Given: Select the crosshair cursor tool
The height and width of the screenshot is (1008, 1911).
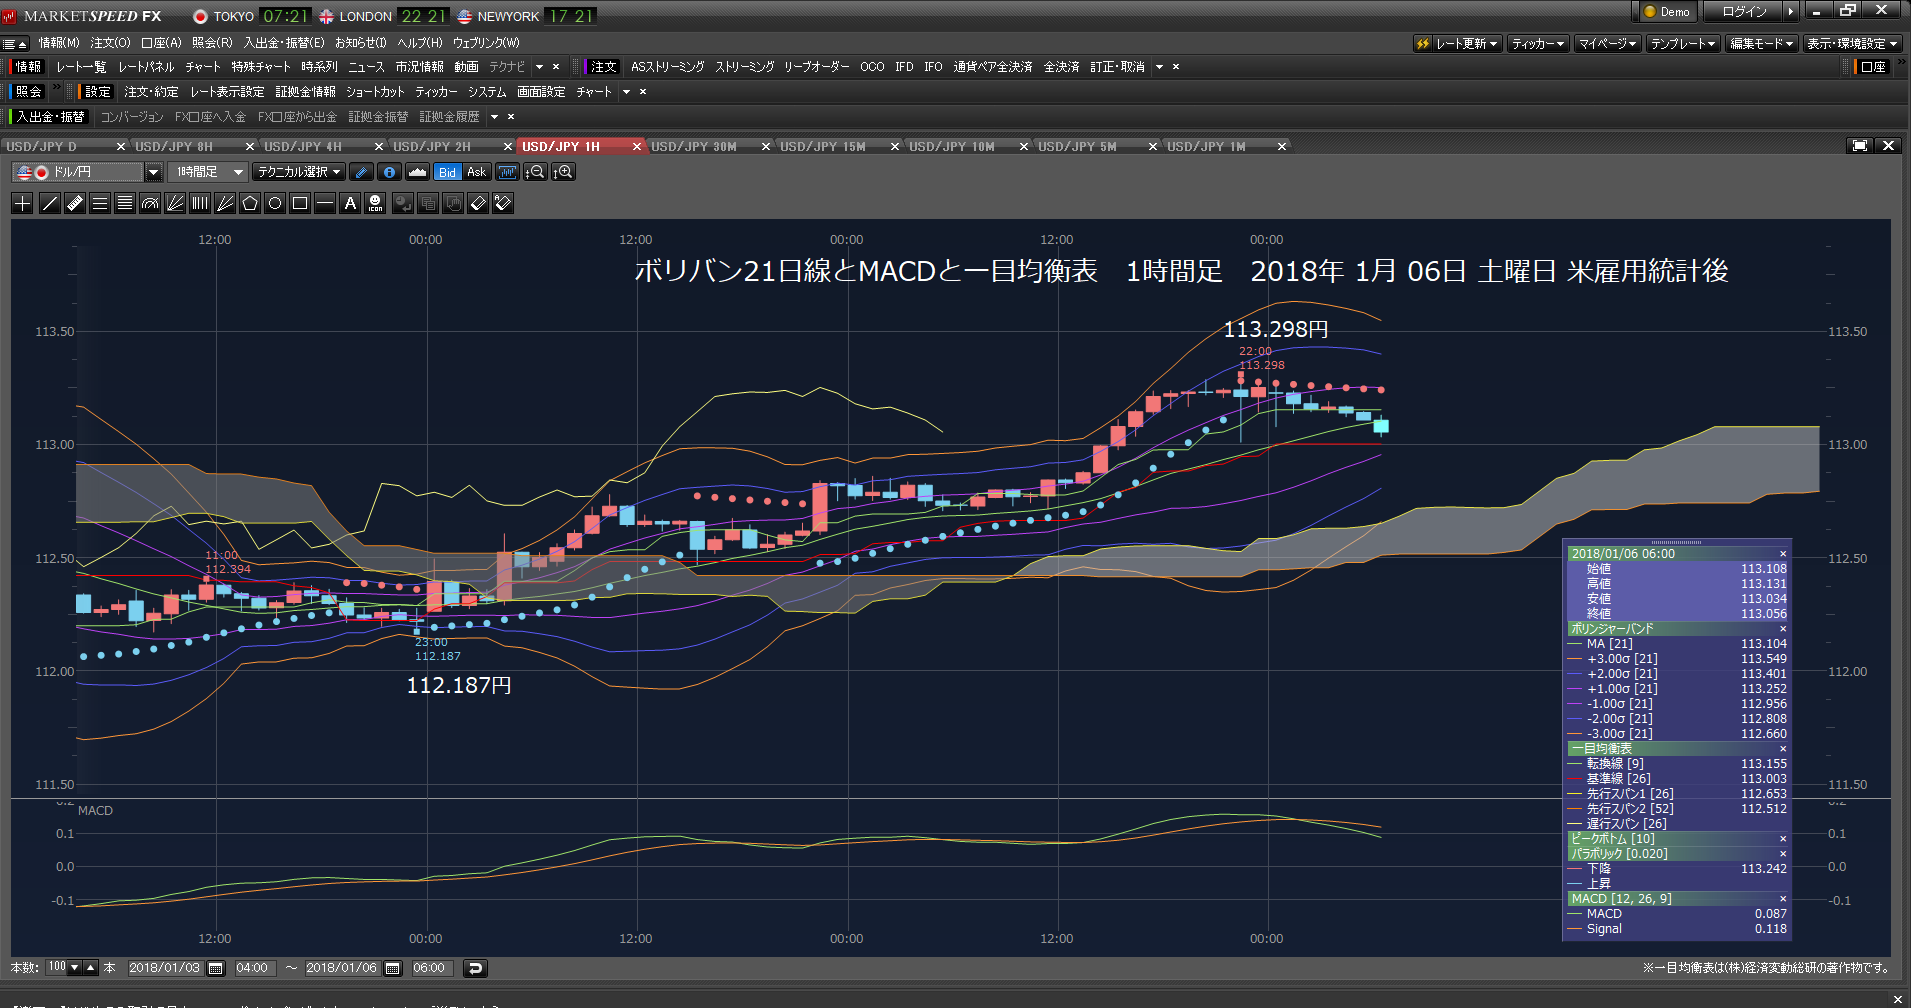Looking at the screenshot, I should [23, 204].
